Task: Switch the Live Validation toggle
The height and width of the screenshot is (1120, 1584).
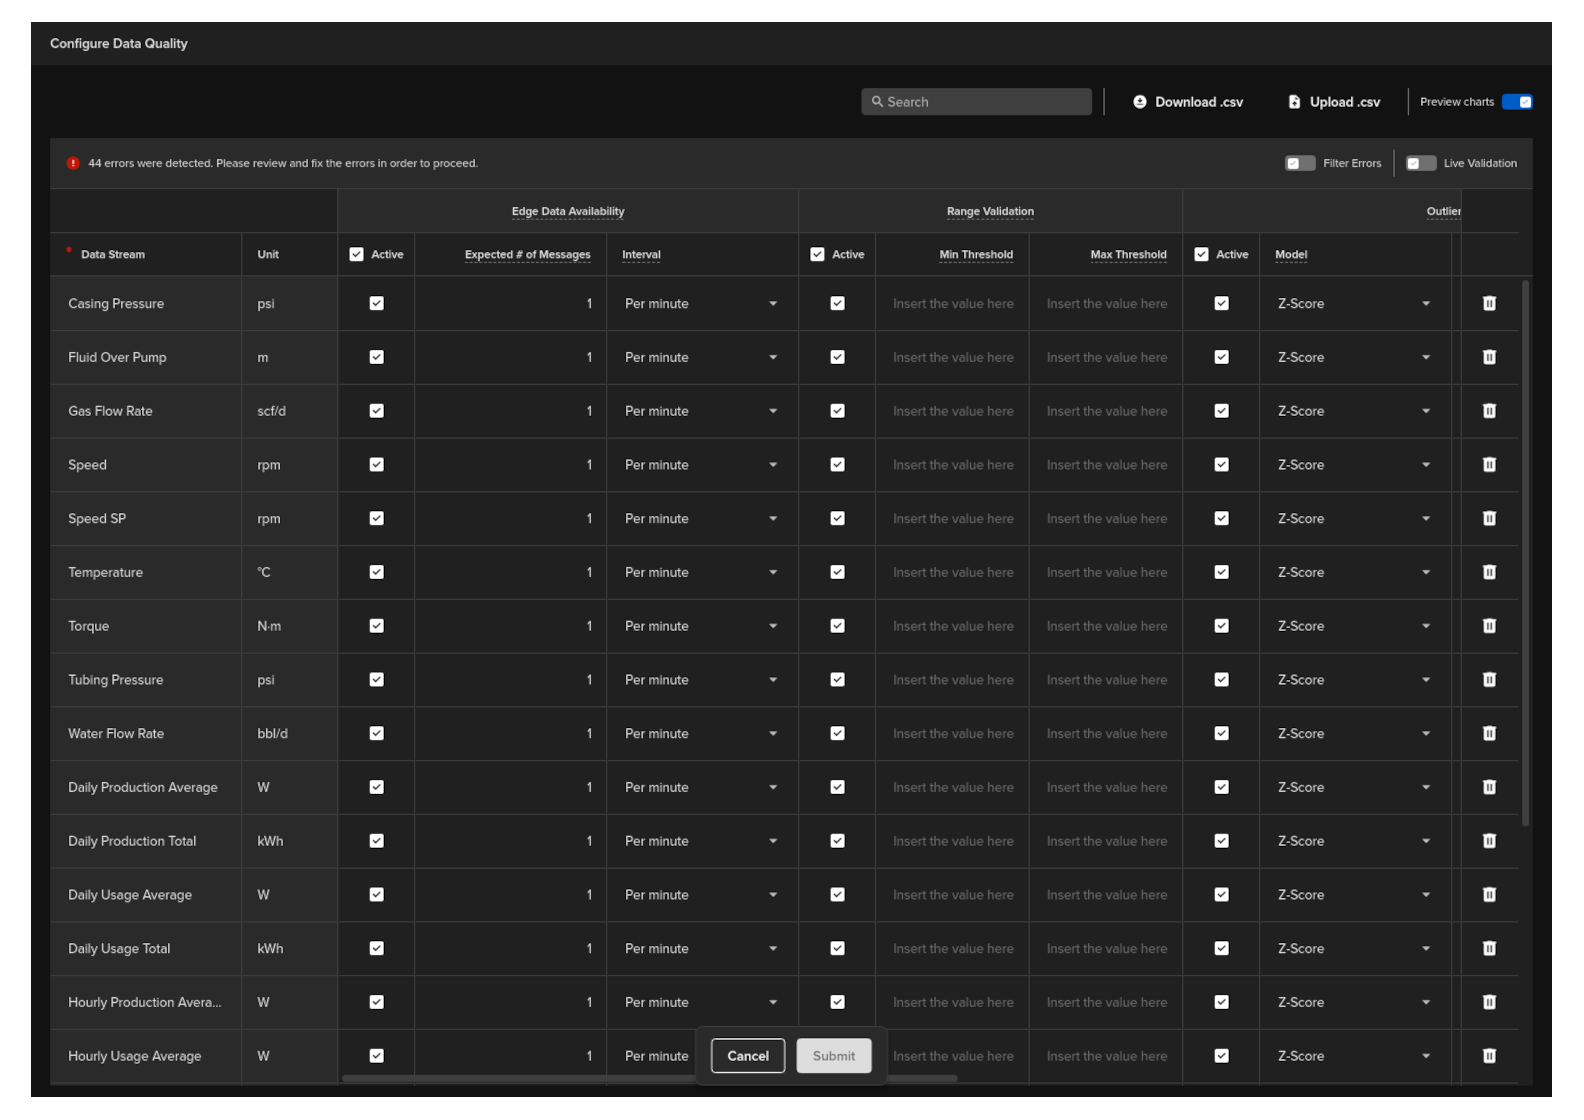Action: 1420,164
